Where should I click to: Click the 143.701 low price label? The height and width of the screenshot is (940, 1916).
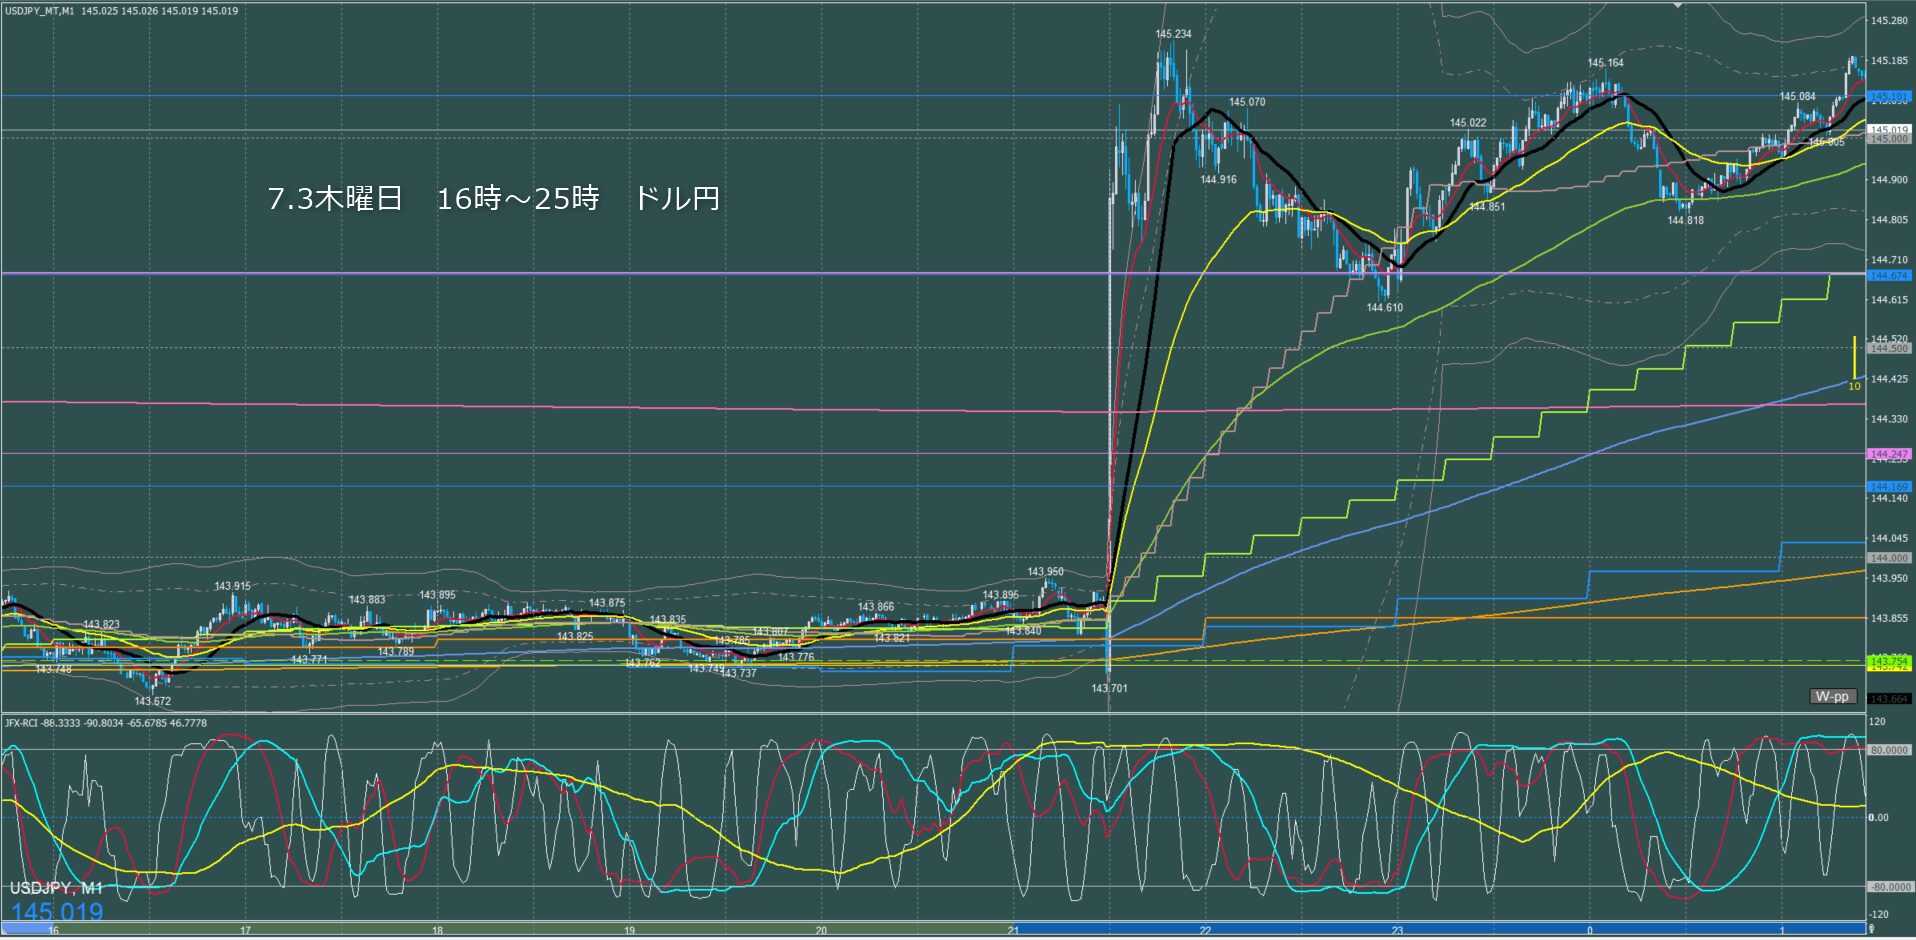coord(1109,688)
